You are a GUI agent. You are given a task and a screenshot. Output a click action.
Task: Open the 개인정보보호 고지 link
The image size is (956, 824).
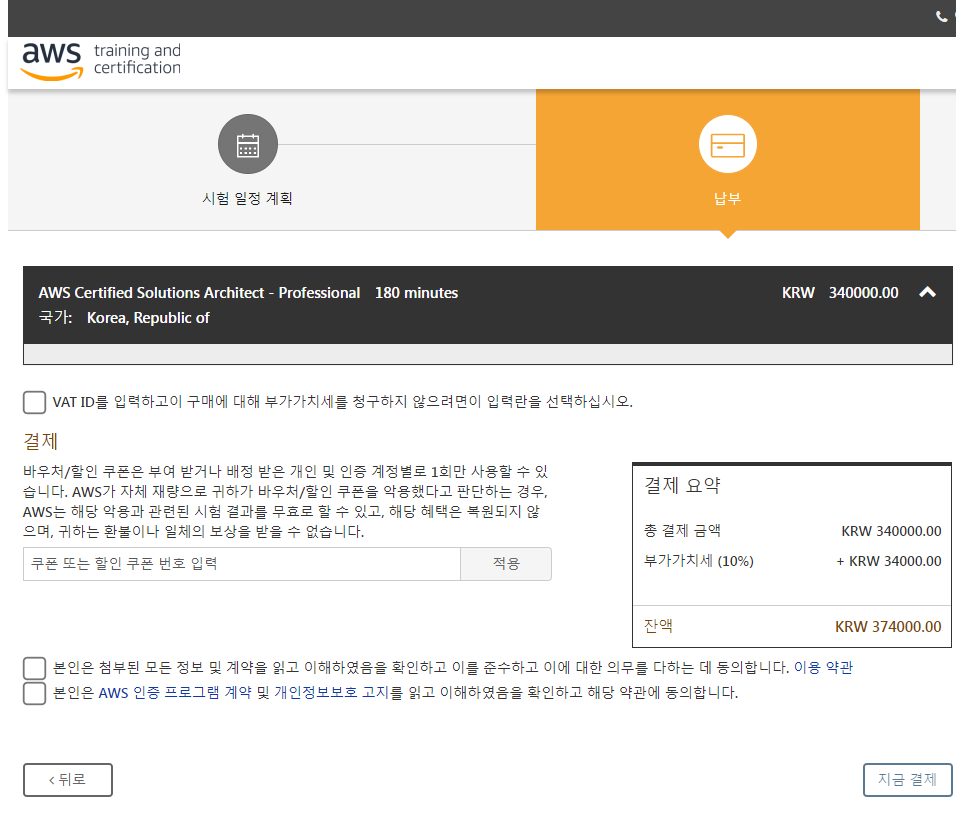(x=331, y=693)
